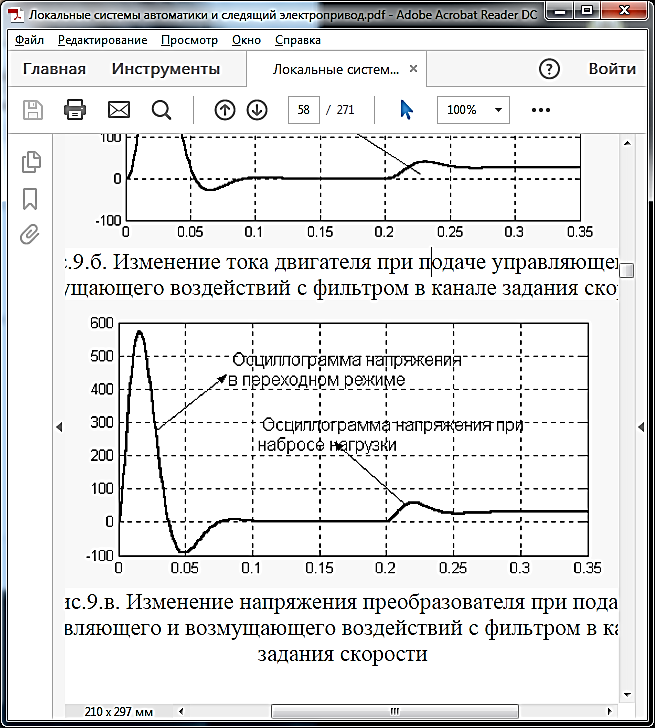Minimize the Acrobat Reader window

(561, 11)
